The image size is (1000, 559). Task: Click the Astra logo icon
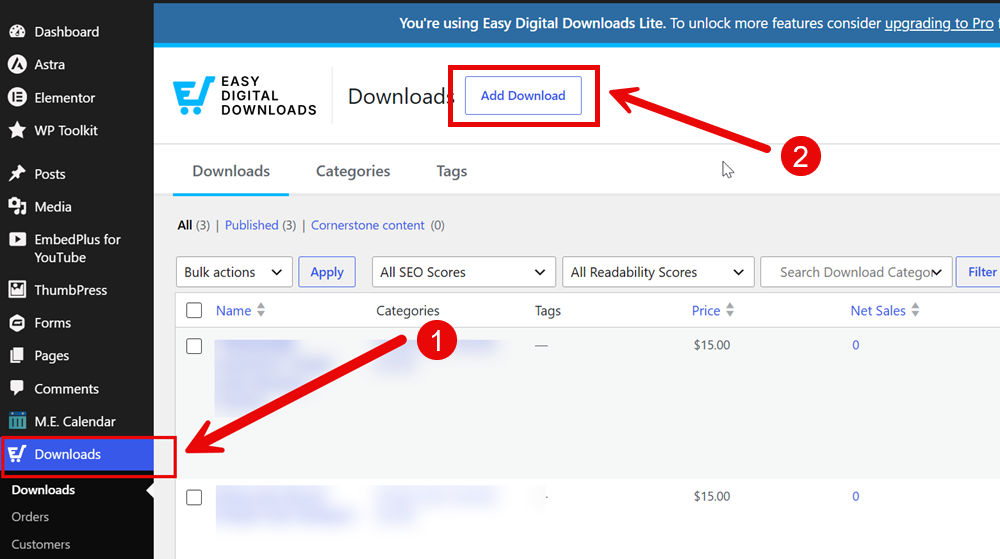click(17, 64)
